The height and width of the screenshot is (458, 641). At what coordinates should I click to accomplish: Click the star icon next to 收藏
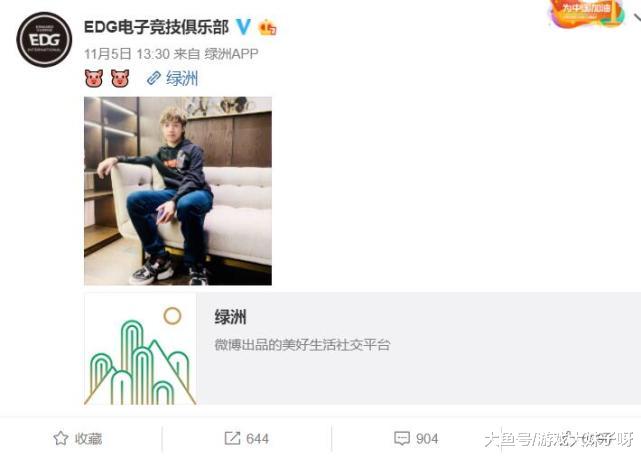(61, 438)
